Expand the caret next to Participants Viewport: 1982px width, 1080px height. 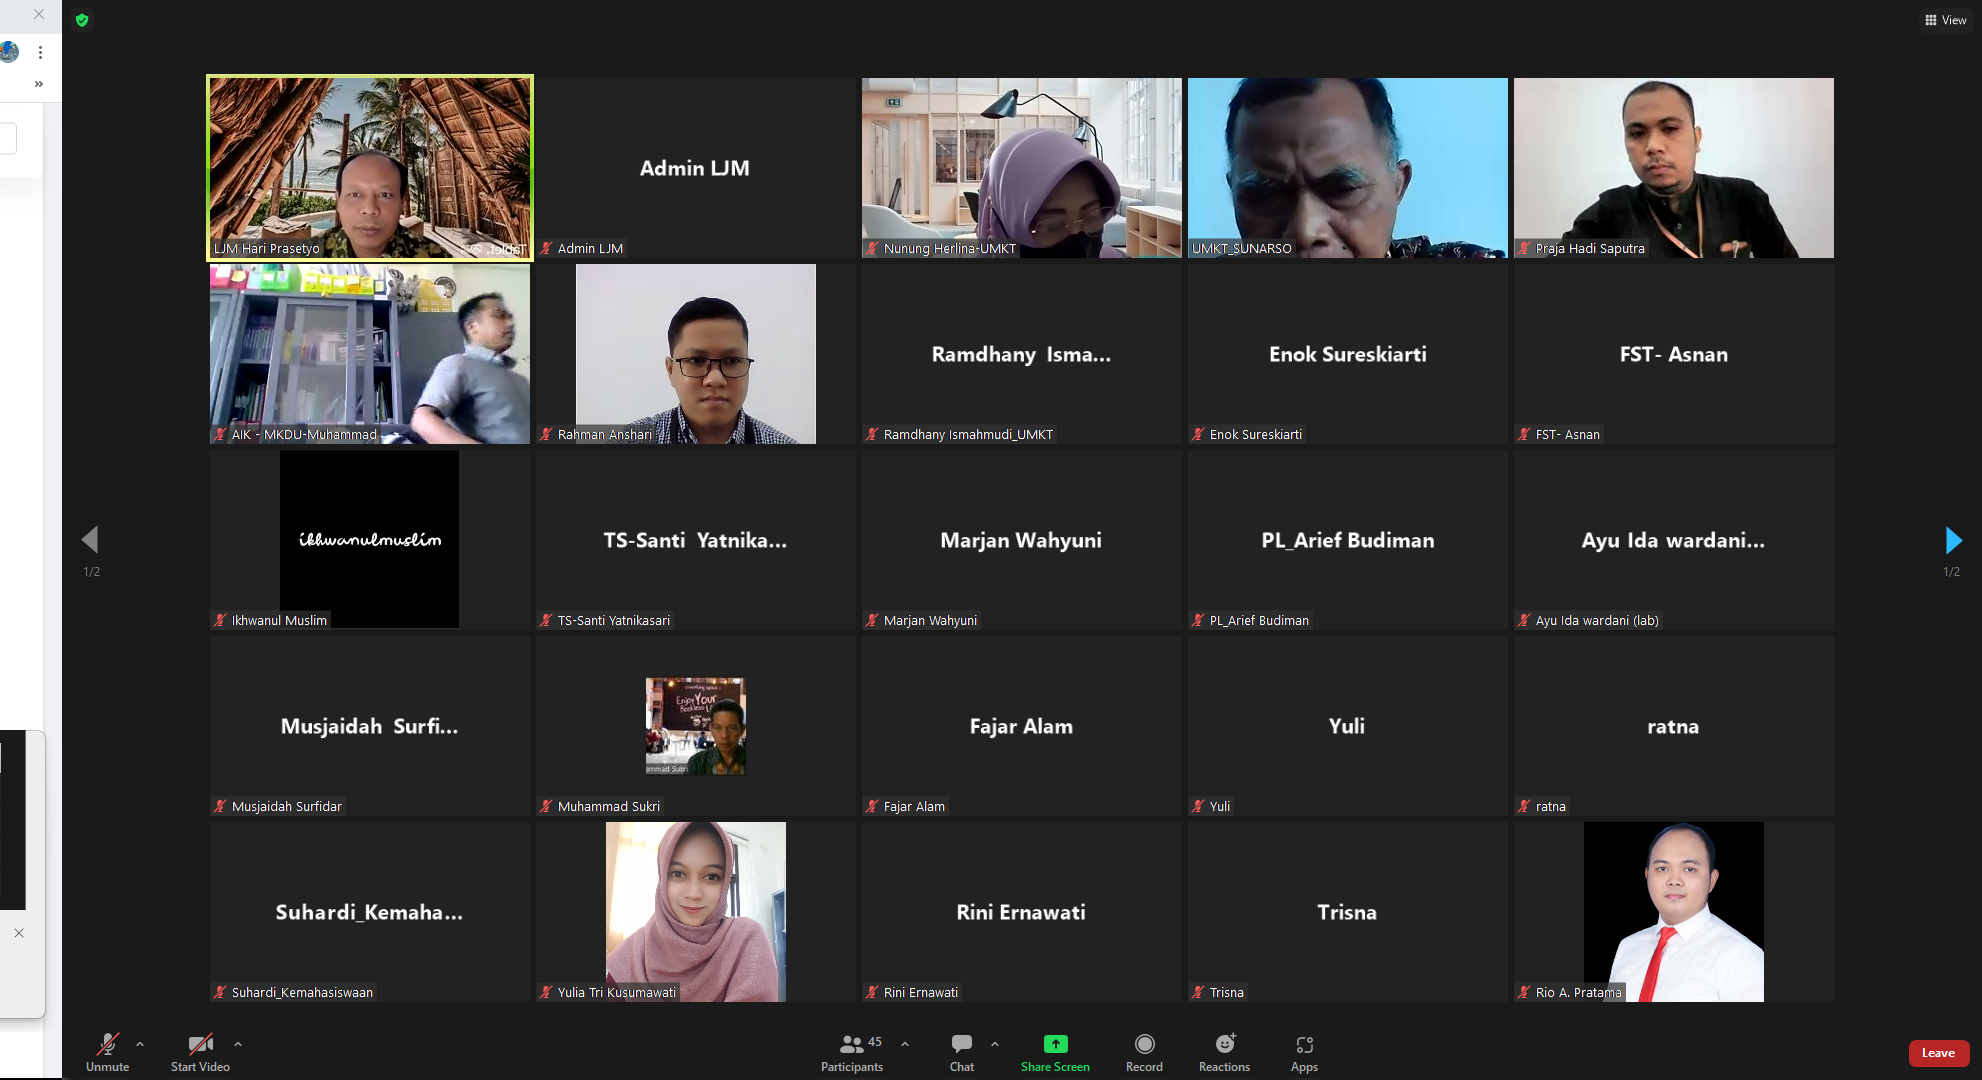point(905,1044)
